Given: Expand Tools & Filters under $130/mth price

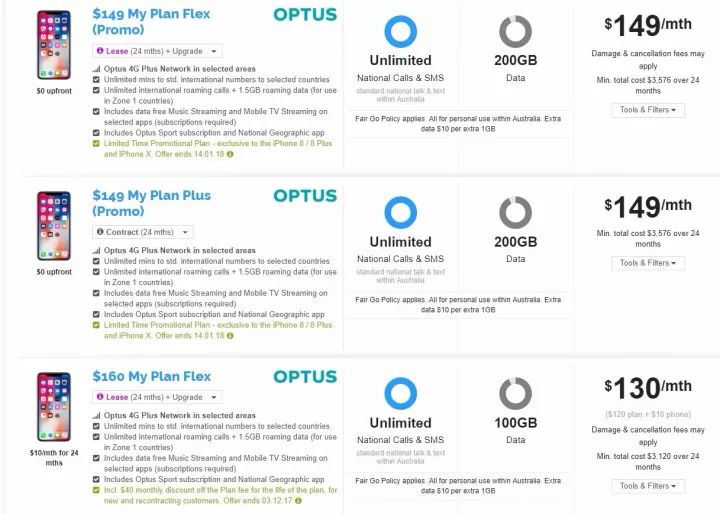Looking at the screenshot, I should point(648,486).
